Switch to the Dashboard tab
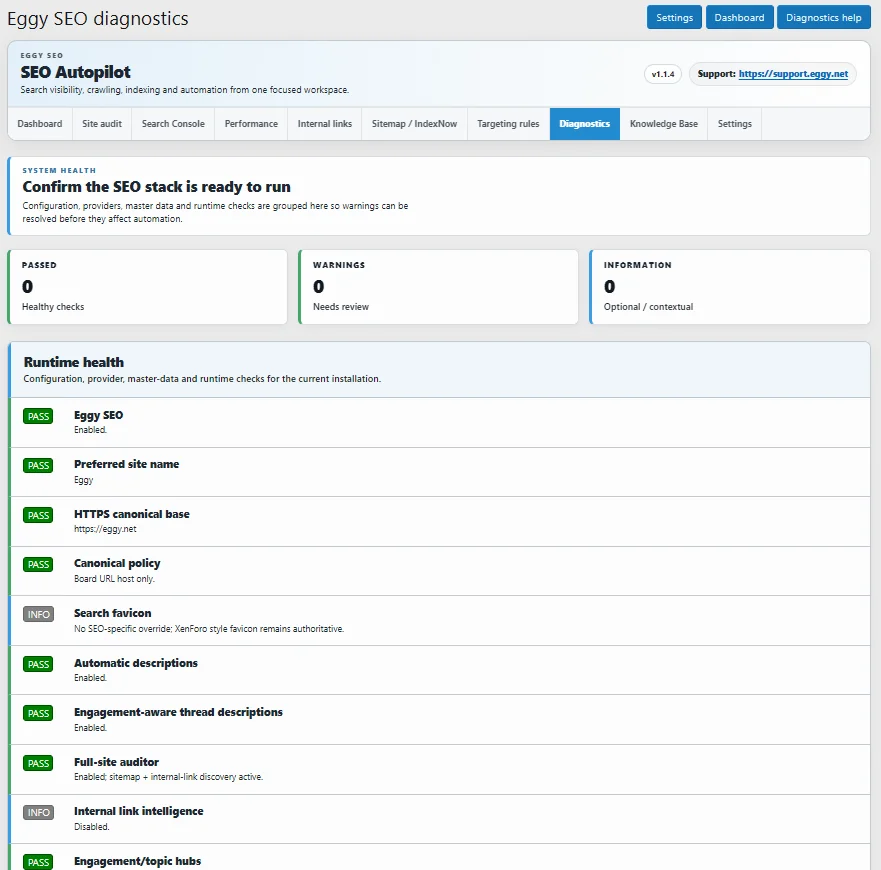 [40, 124]
